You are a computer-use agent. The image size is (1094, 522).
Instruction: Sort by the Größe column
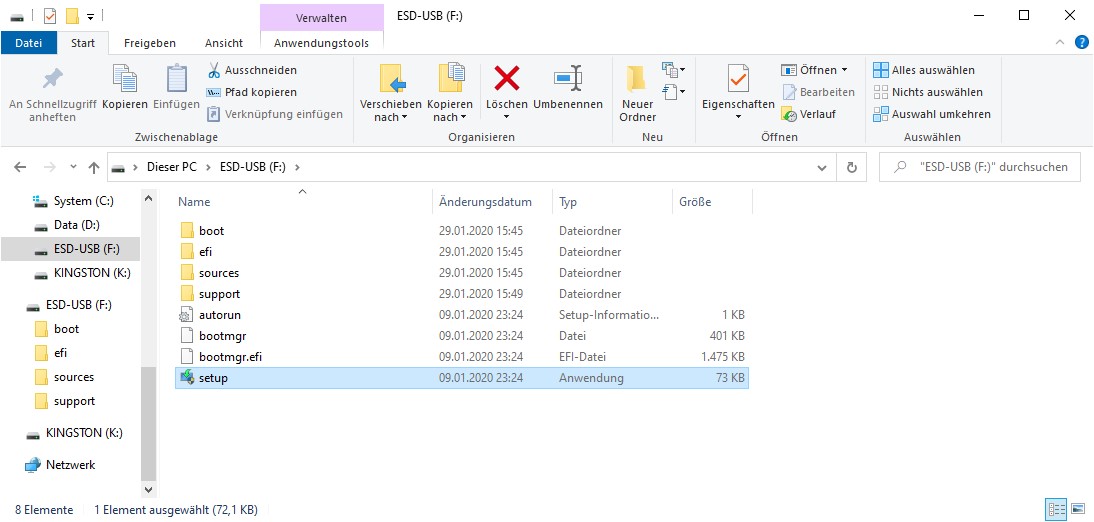pos(695,202)
